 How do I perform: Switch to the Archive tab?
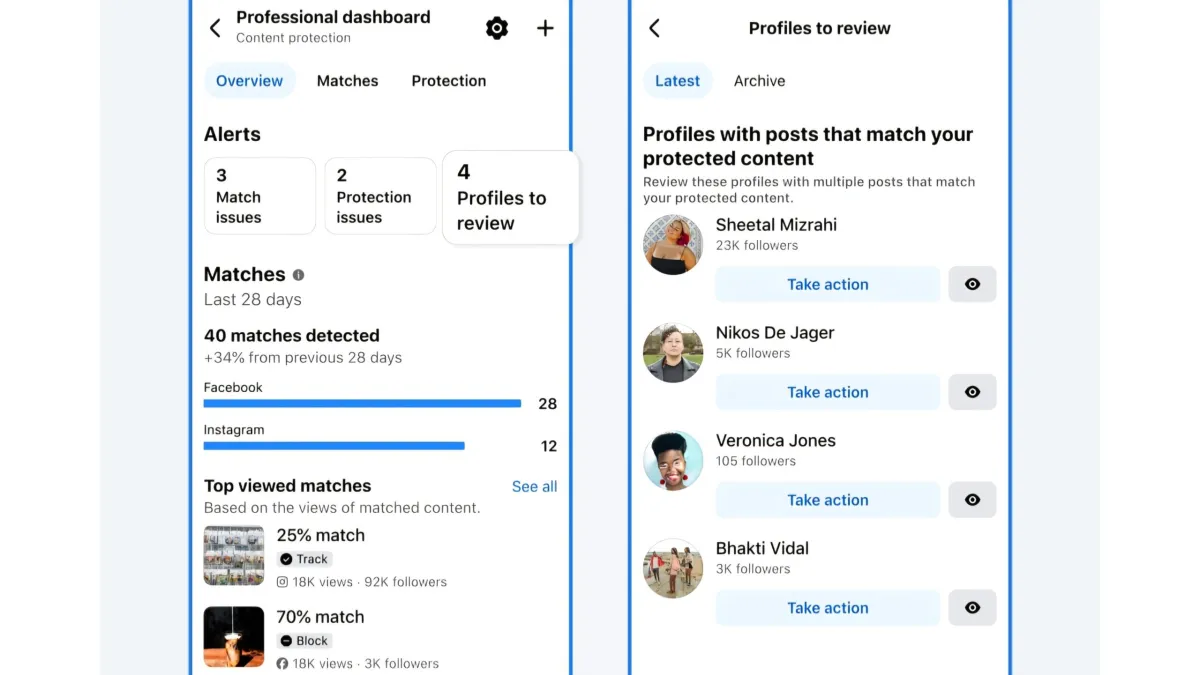tap(759, 81)
